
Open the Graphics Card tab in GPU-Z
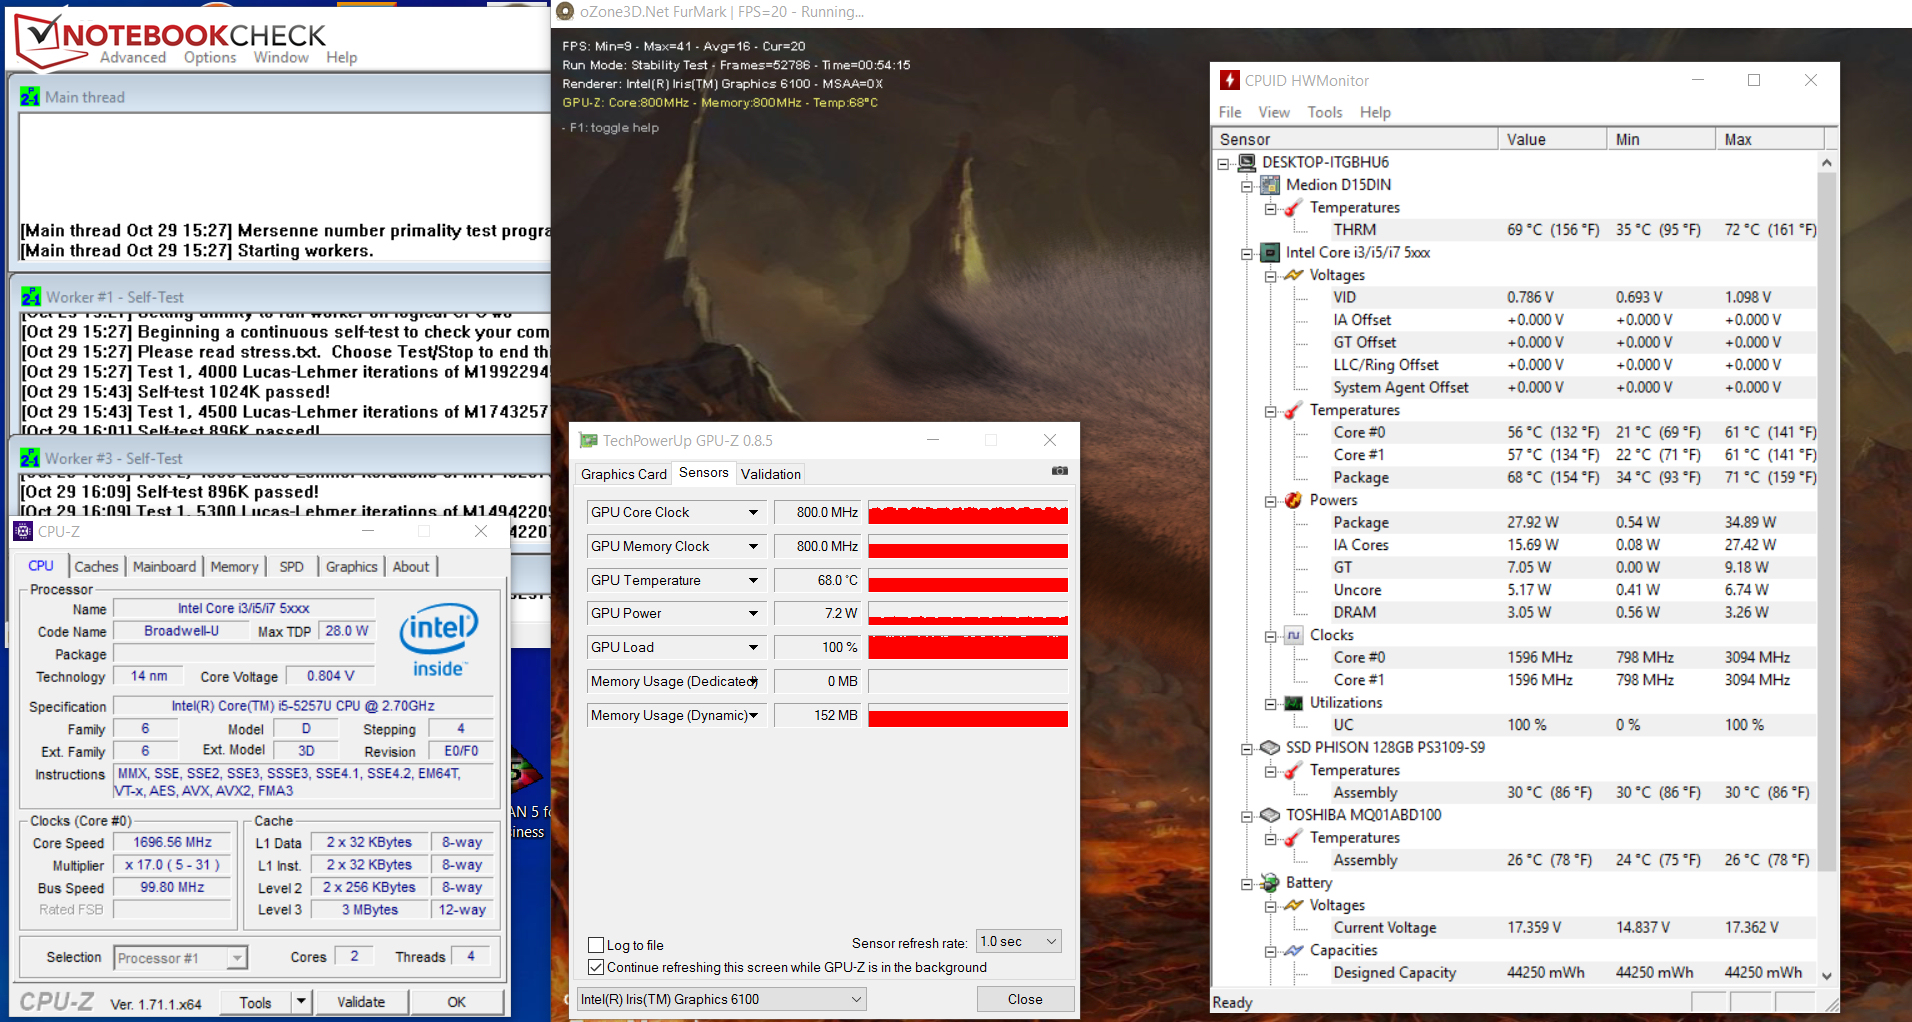[x=623, y=474]
